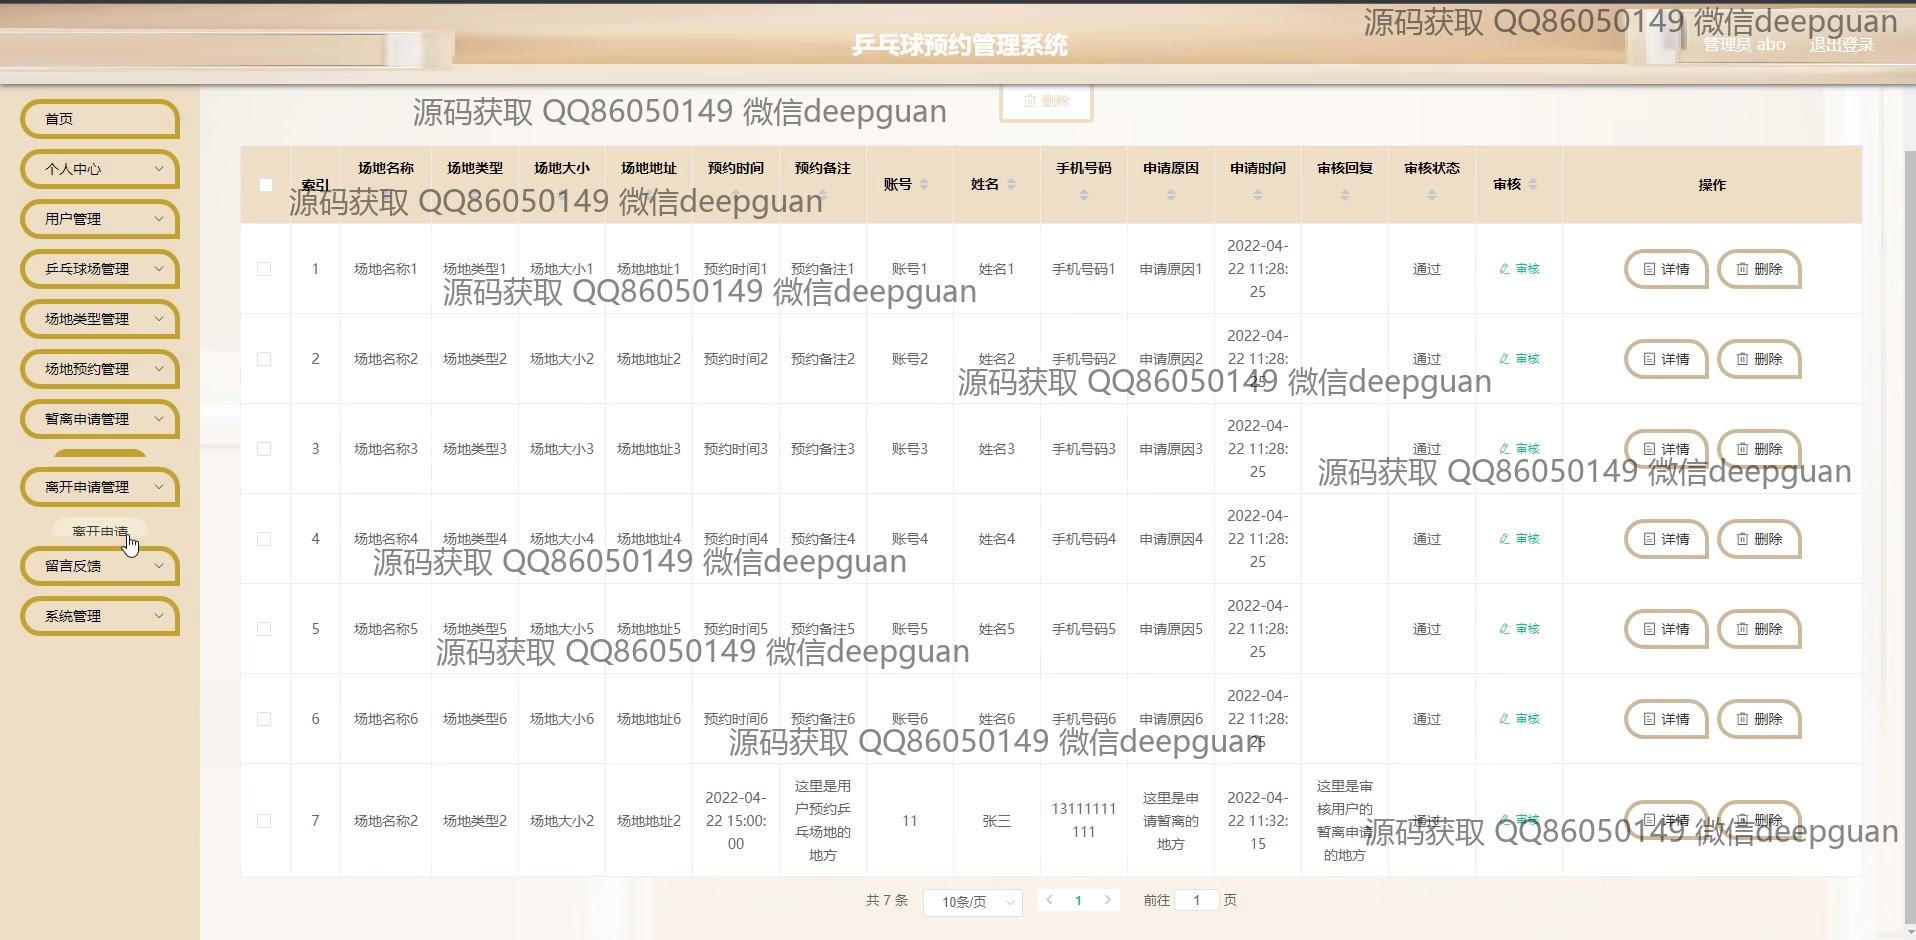Open the 首页 menu item

(100, 119)
